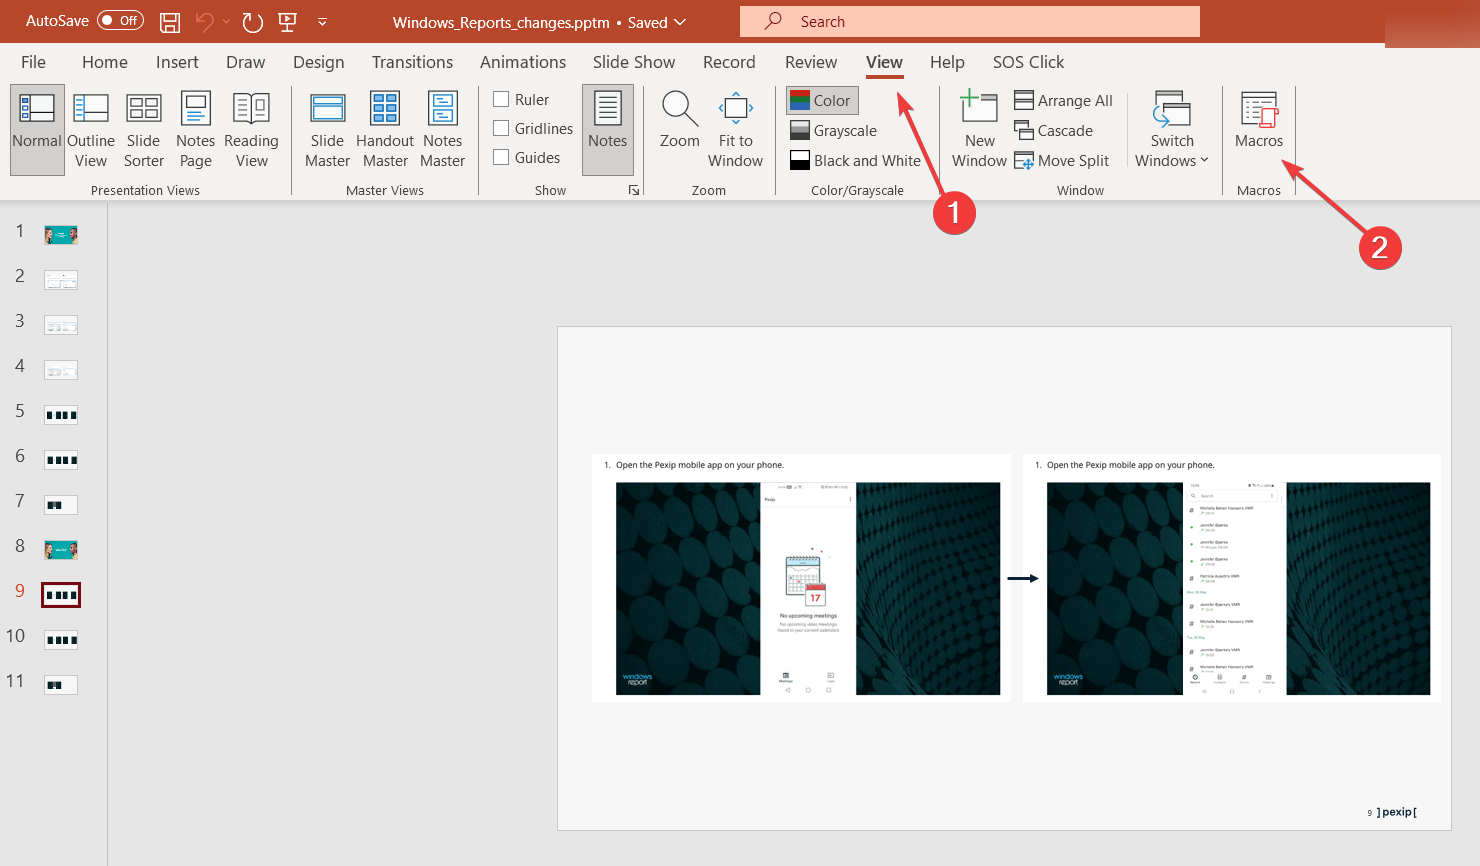Select slide 5 thumbnail
The width and height of the screenshot is (1480, 866).
(x=61, y=415)
